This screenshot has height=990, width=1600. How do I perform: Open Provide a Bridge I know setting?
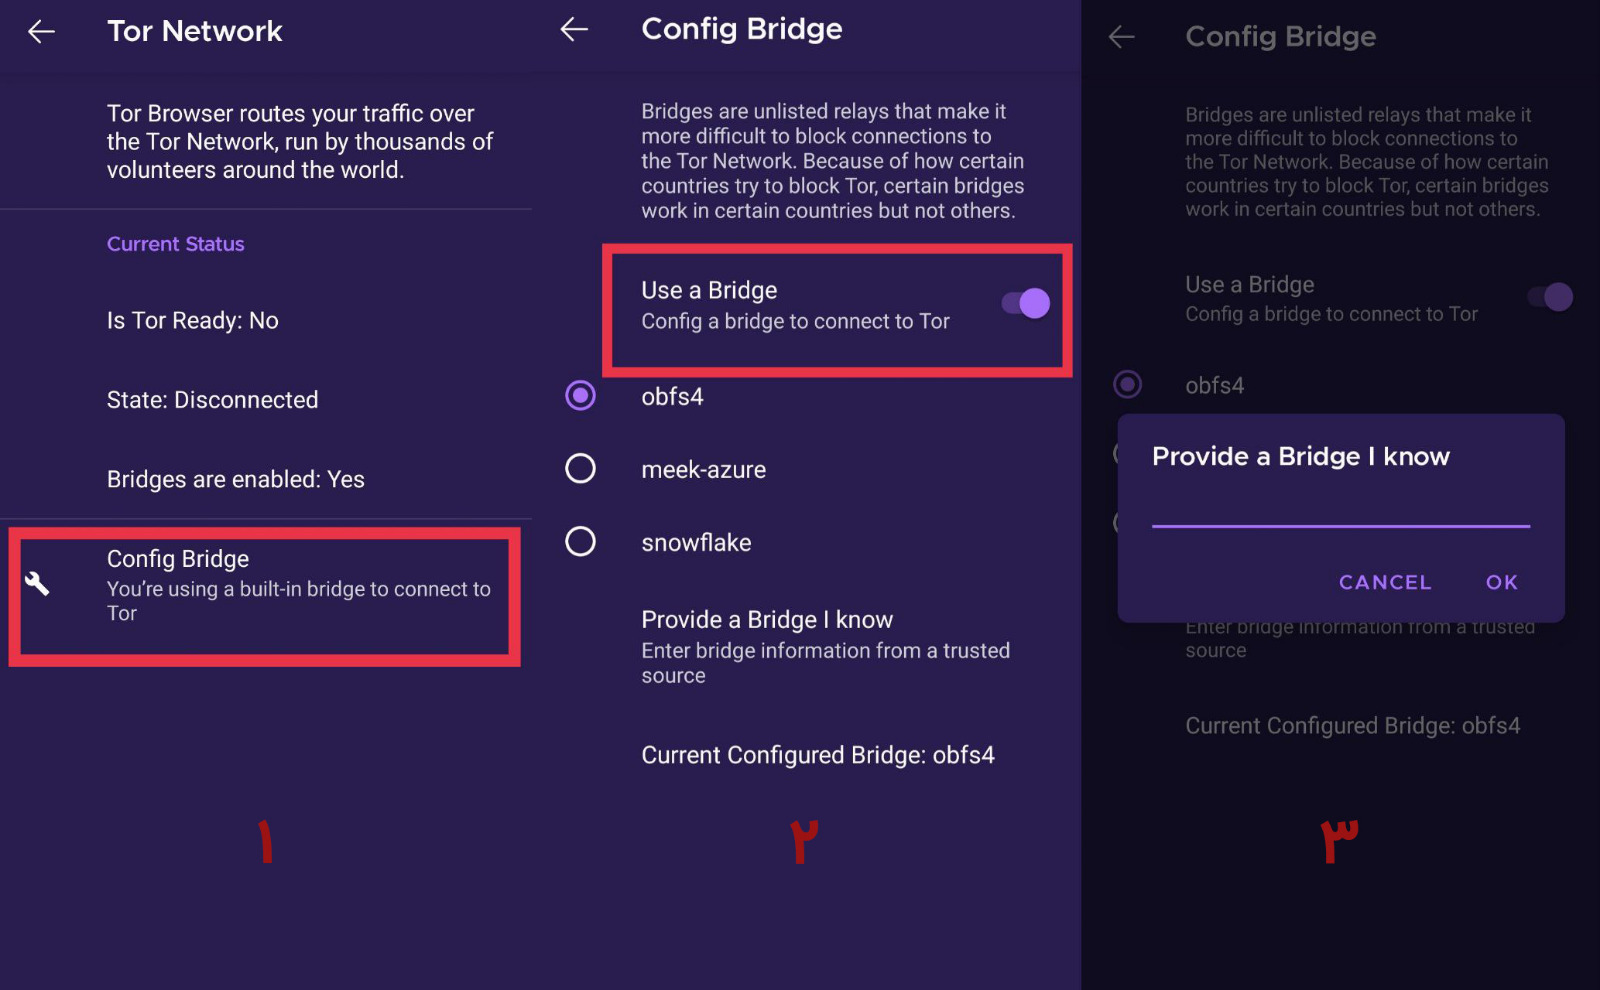826,646
